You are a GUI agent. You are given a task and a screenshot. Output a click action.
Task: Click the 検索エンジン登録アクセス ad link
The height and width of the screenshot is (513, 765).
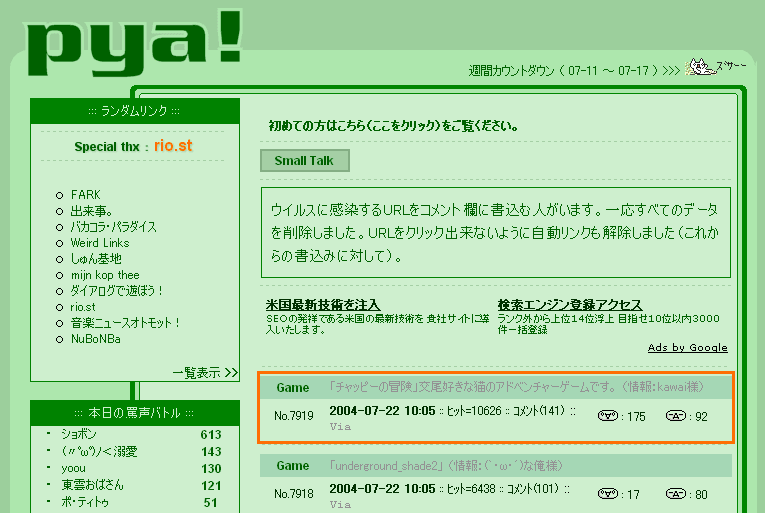570,305
